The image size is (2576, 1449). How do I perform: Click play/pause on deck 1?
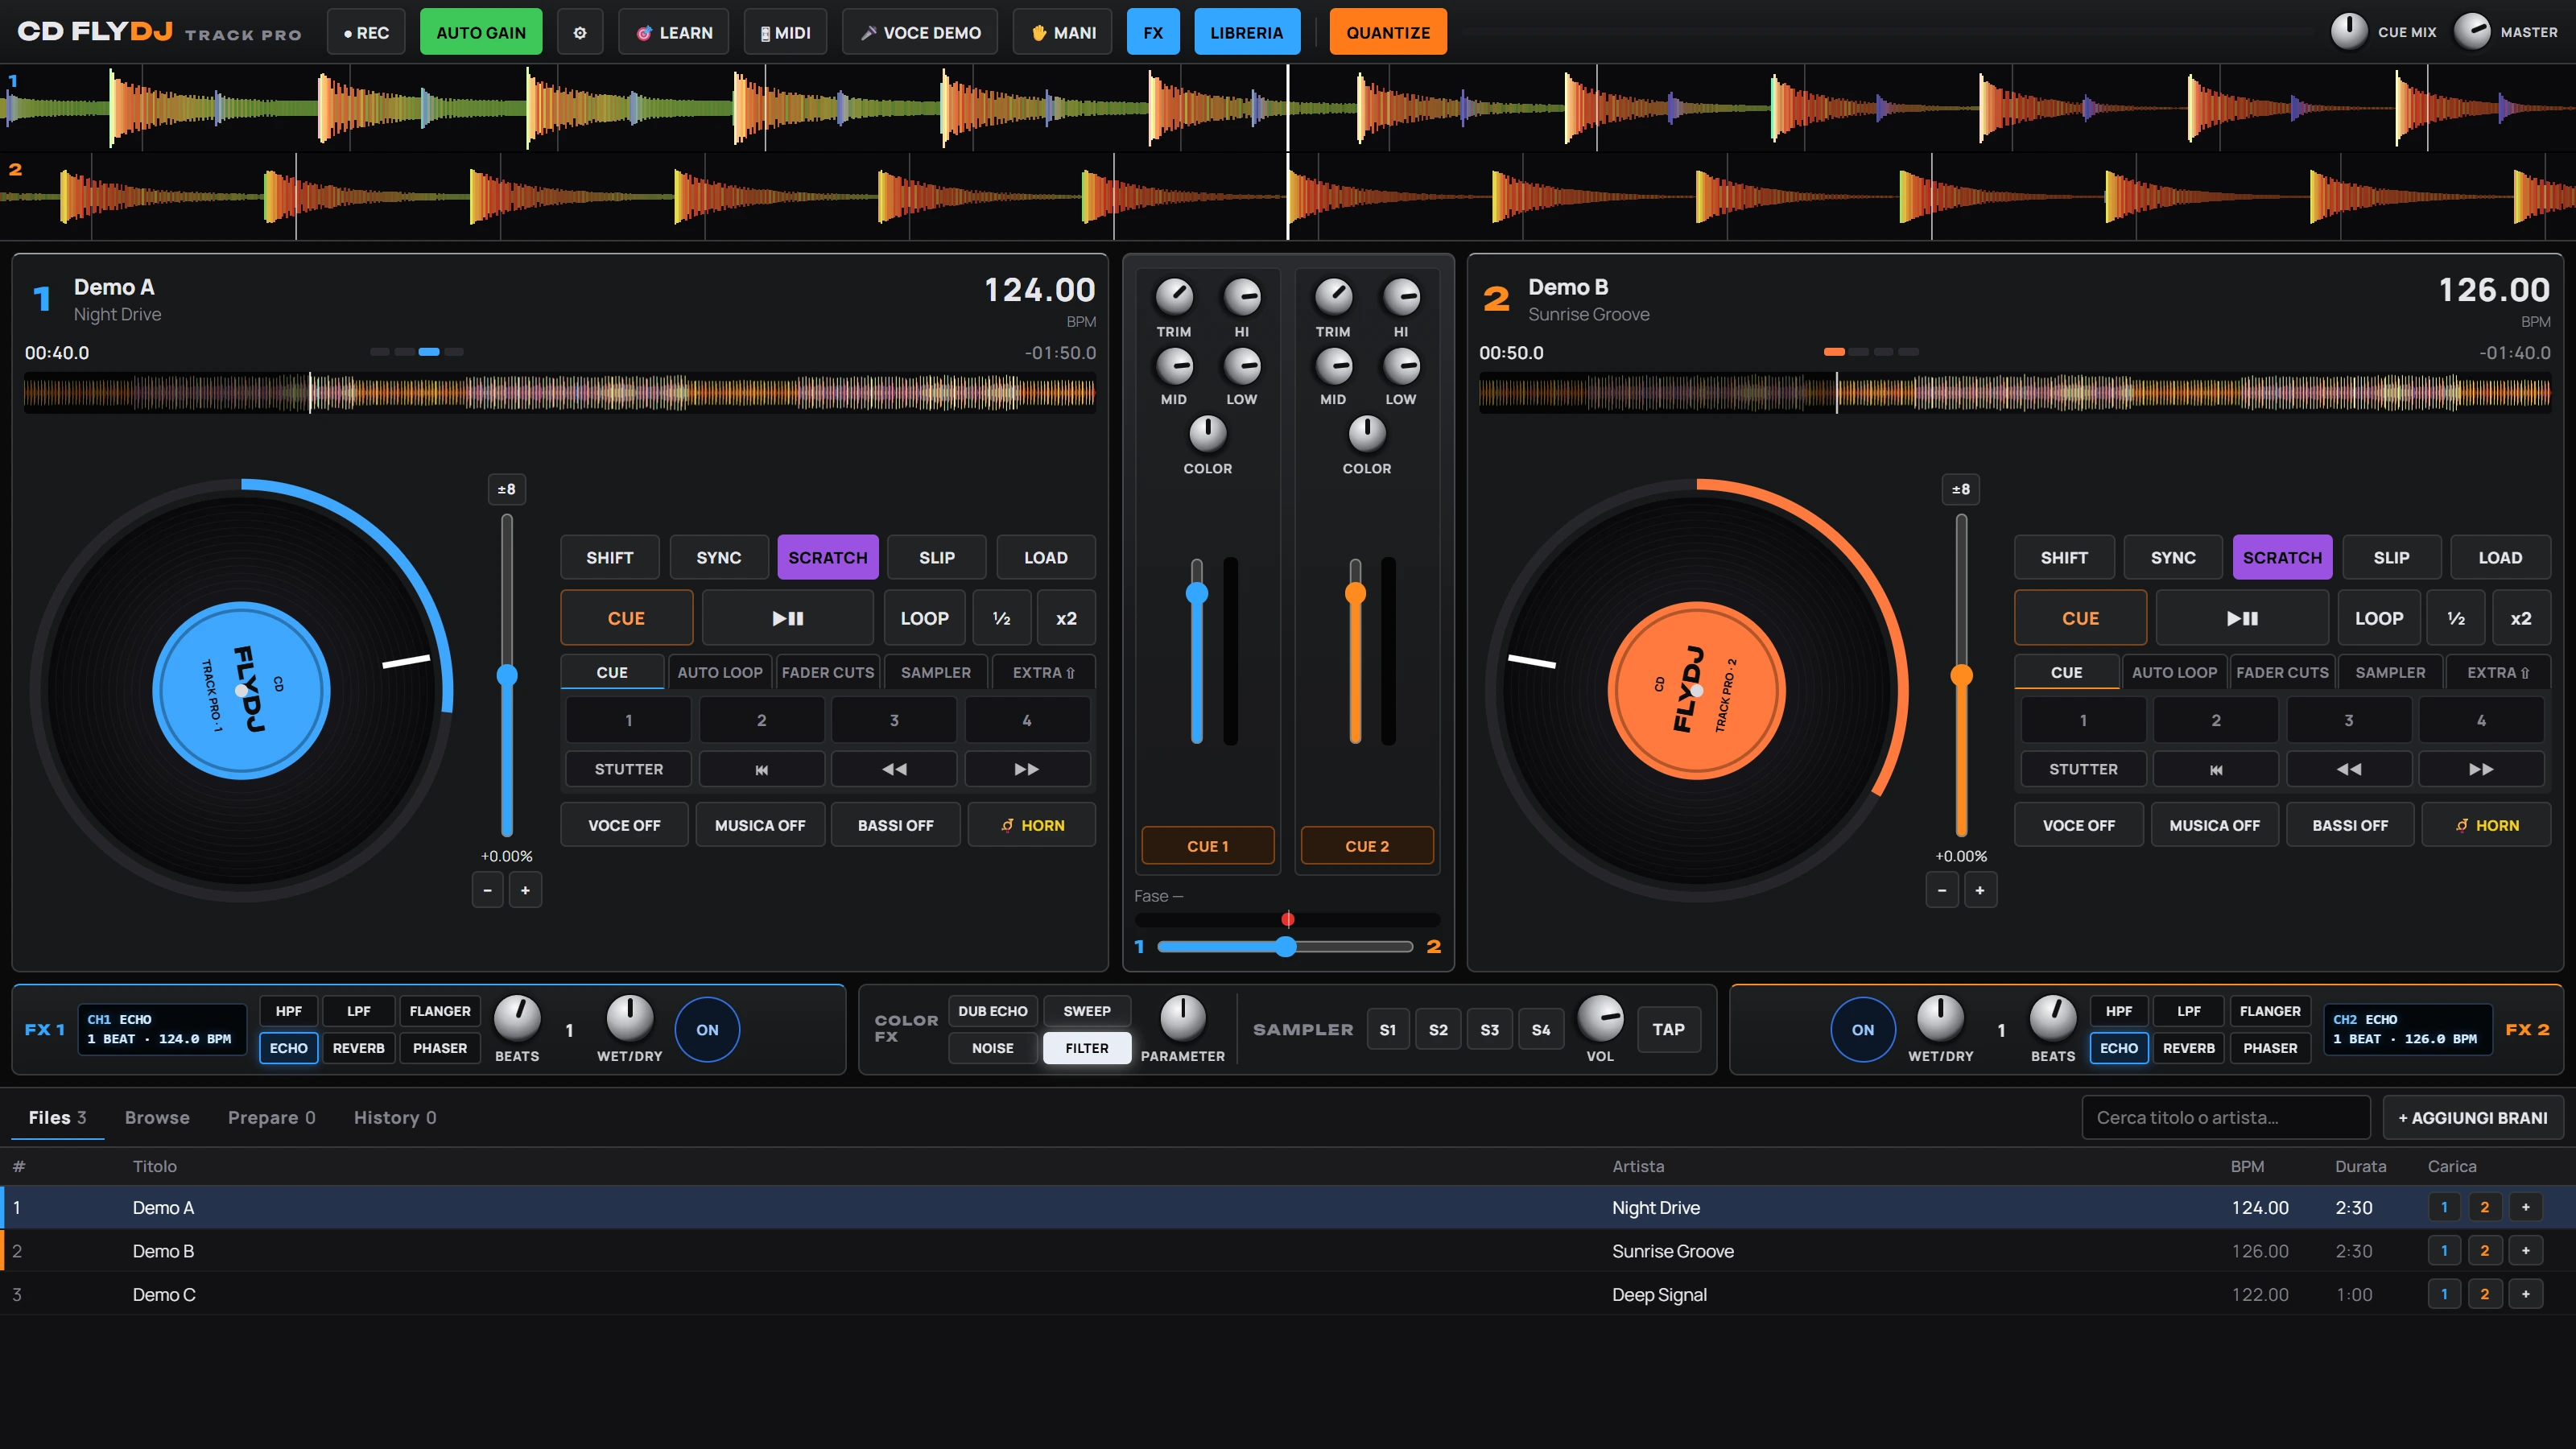(787, 618)
